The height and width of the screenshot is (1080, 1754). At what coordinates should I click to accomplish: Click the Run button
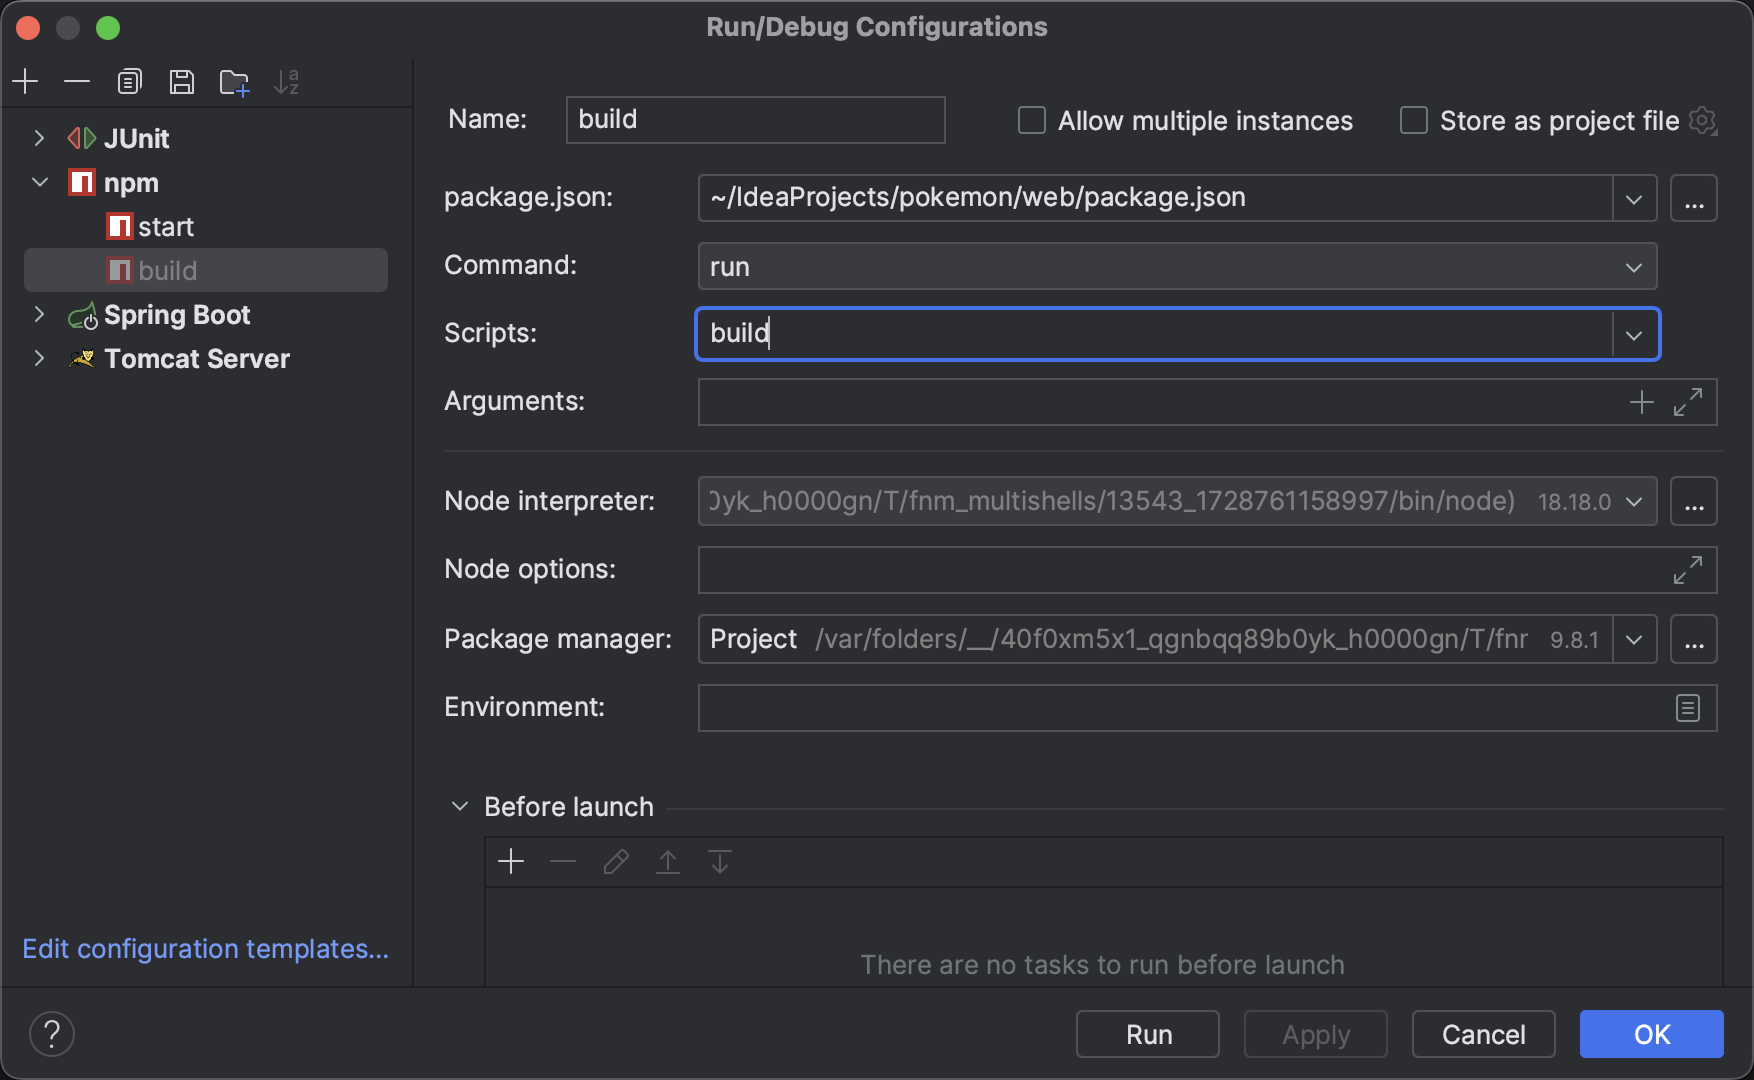coord(1147,1034)
